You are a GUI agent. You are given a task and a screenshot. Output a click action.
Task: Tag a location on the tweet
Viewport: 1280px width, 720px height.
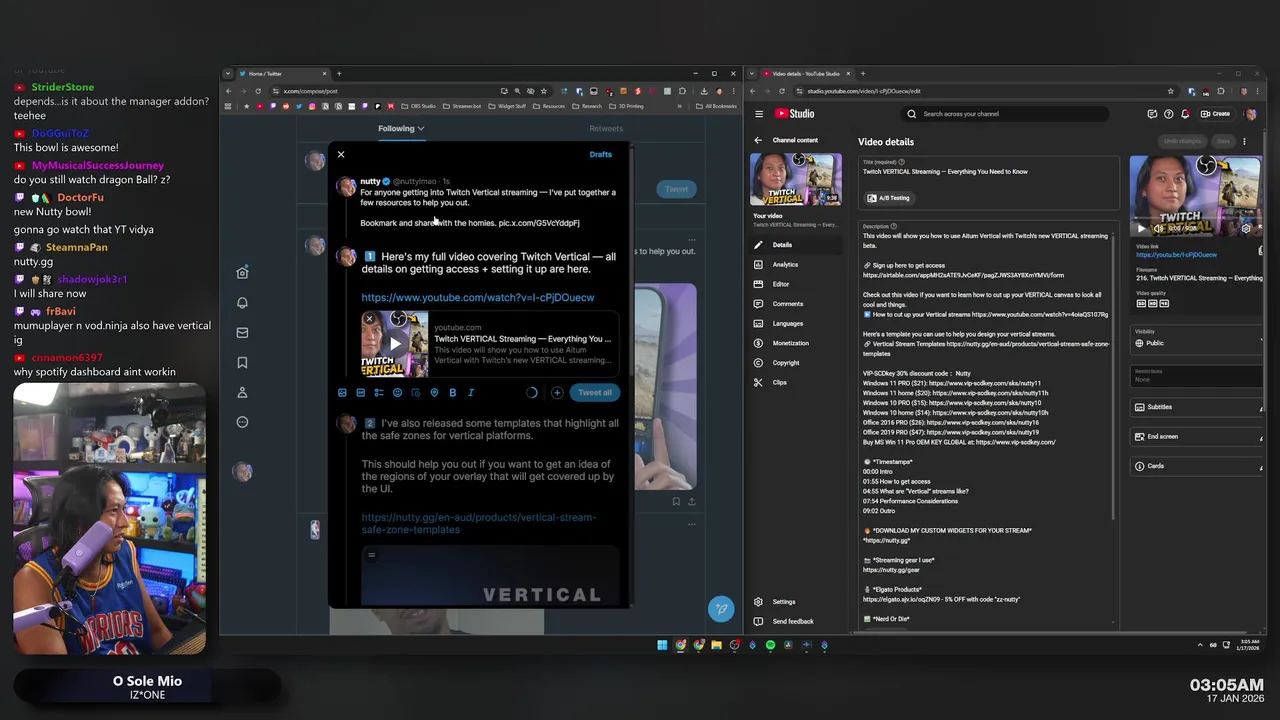point(434,393)
